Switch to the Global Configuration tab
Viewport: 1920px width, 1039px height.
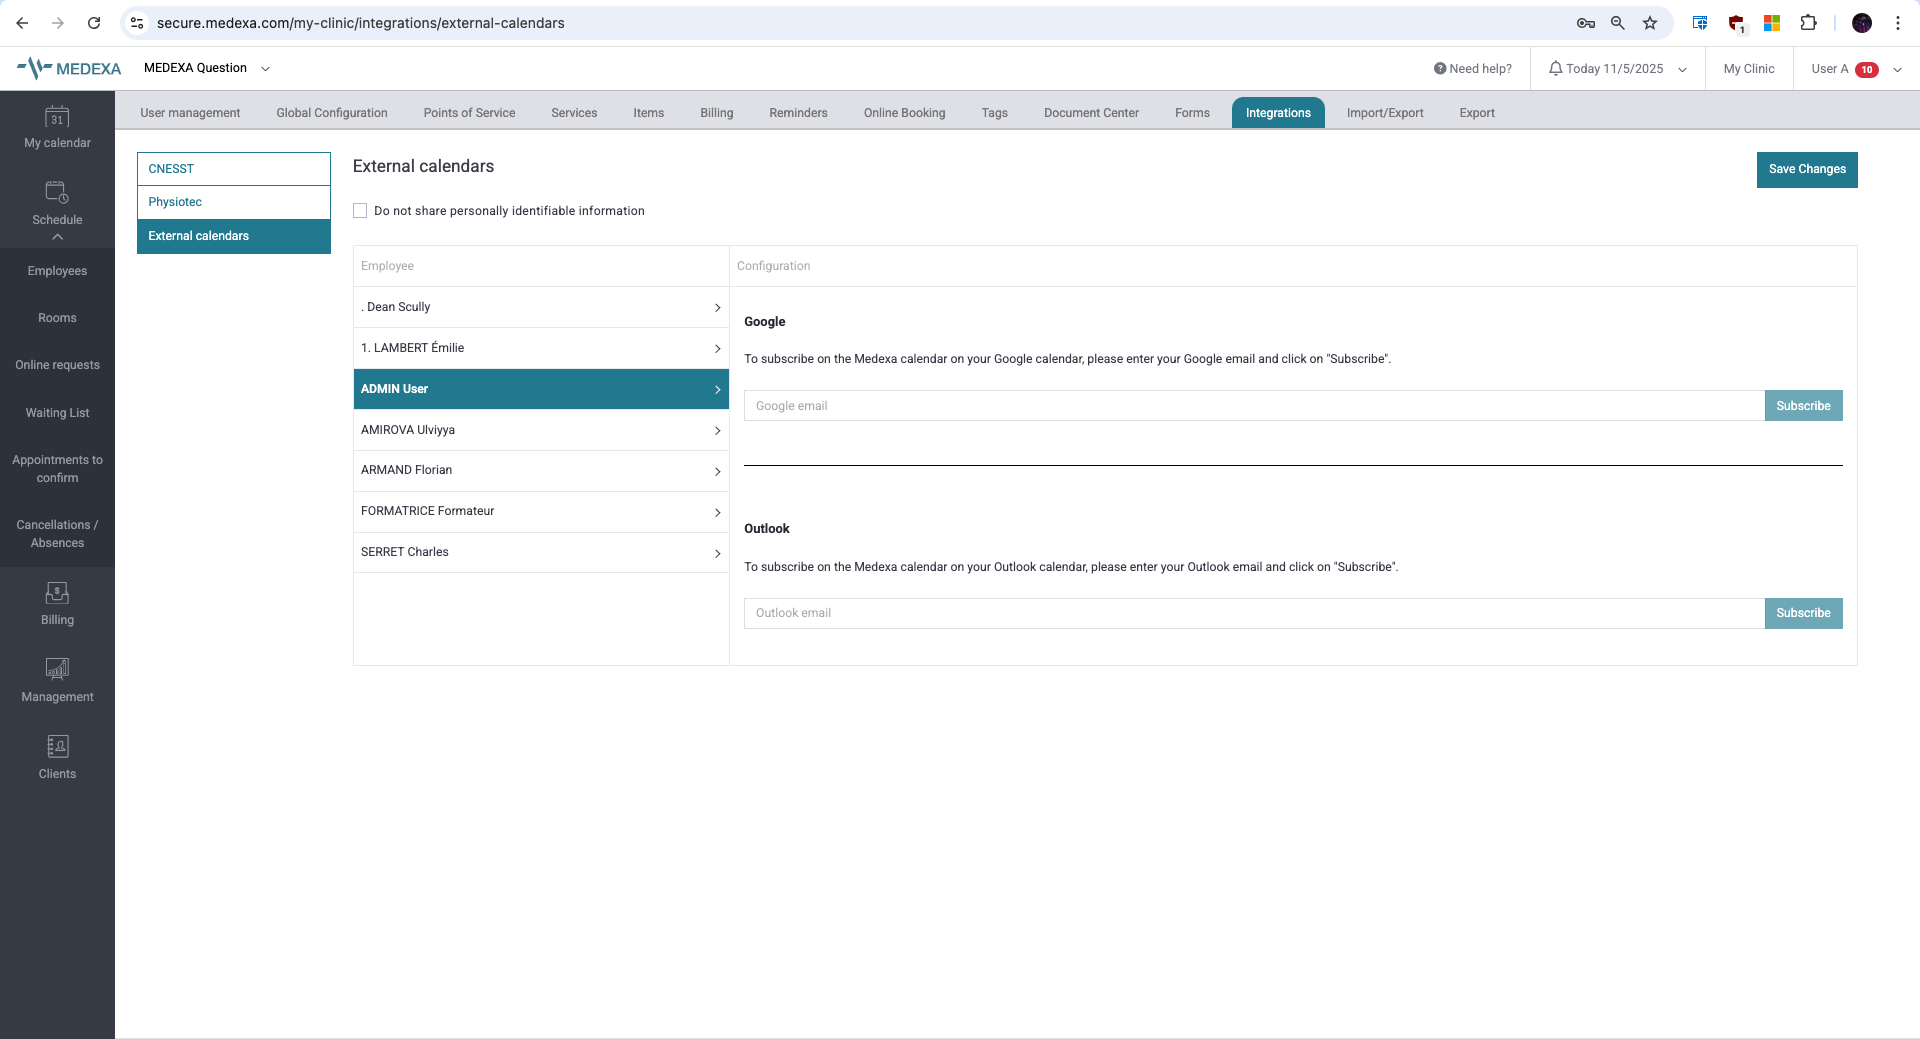[332, 113]
